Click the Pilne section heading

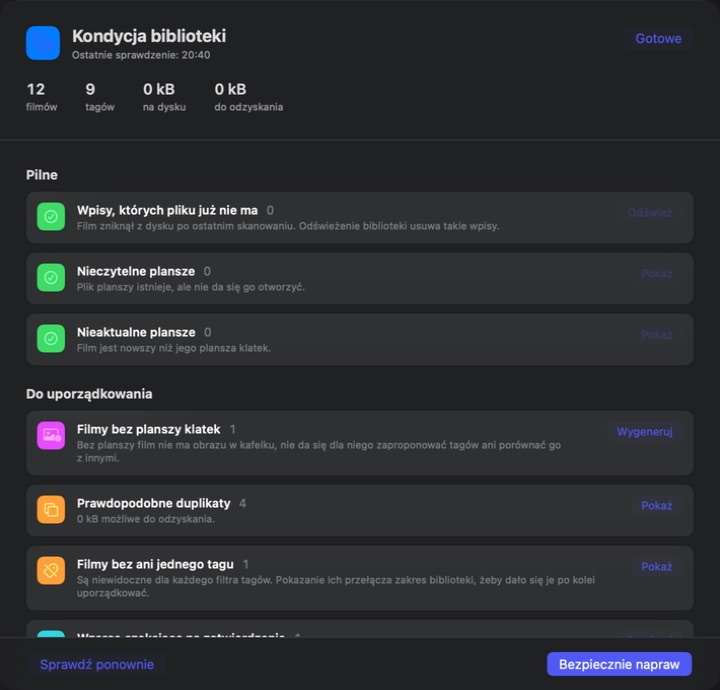42,175
